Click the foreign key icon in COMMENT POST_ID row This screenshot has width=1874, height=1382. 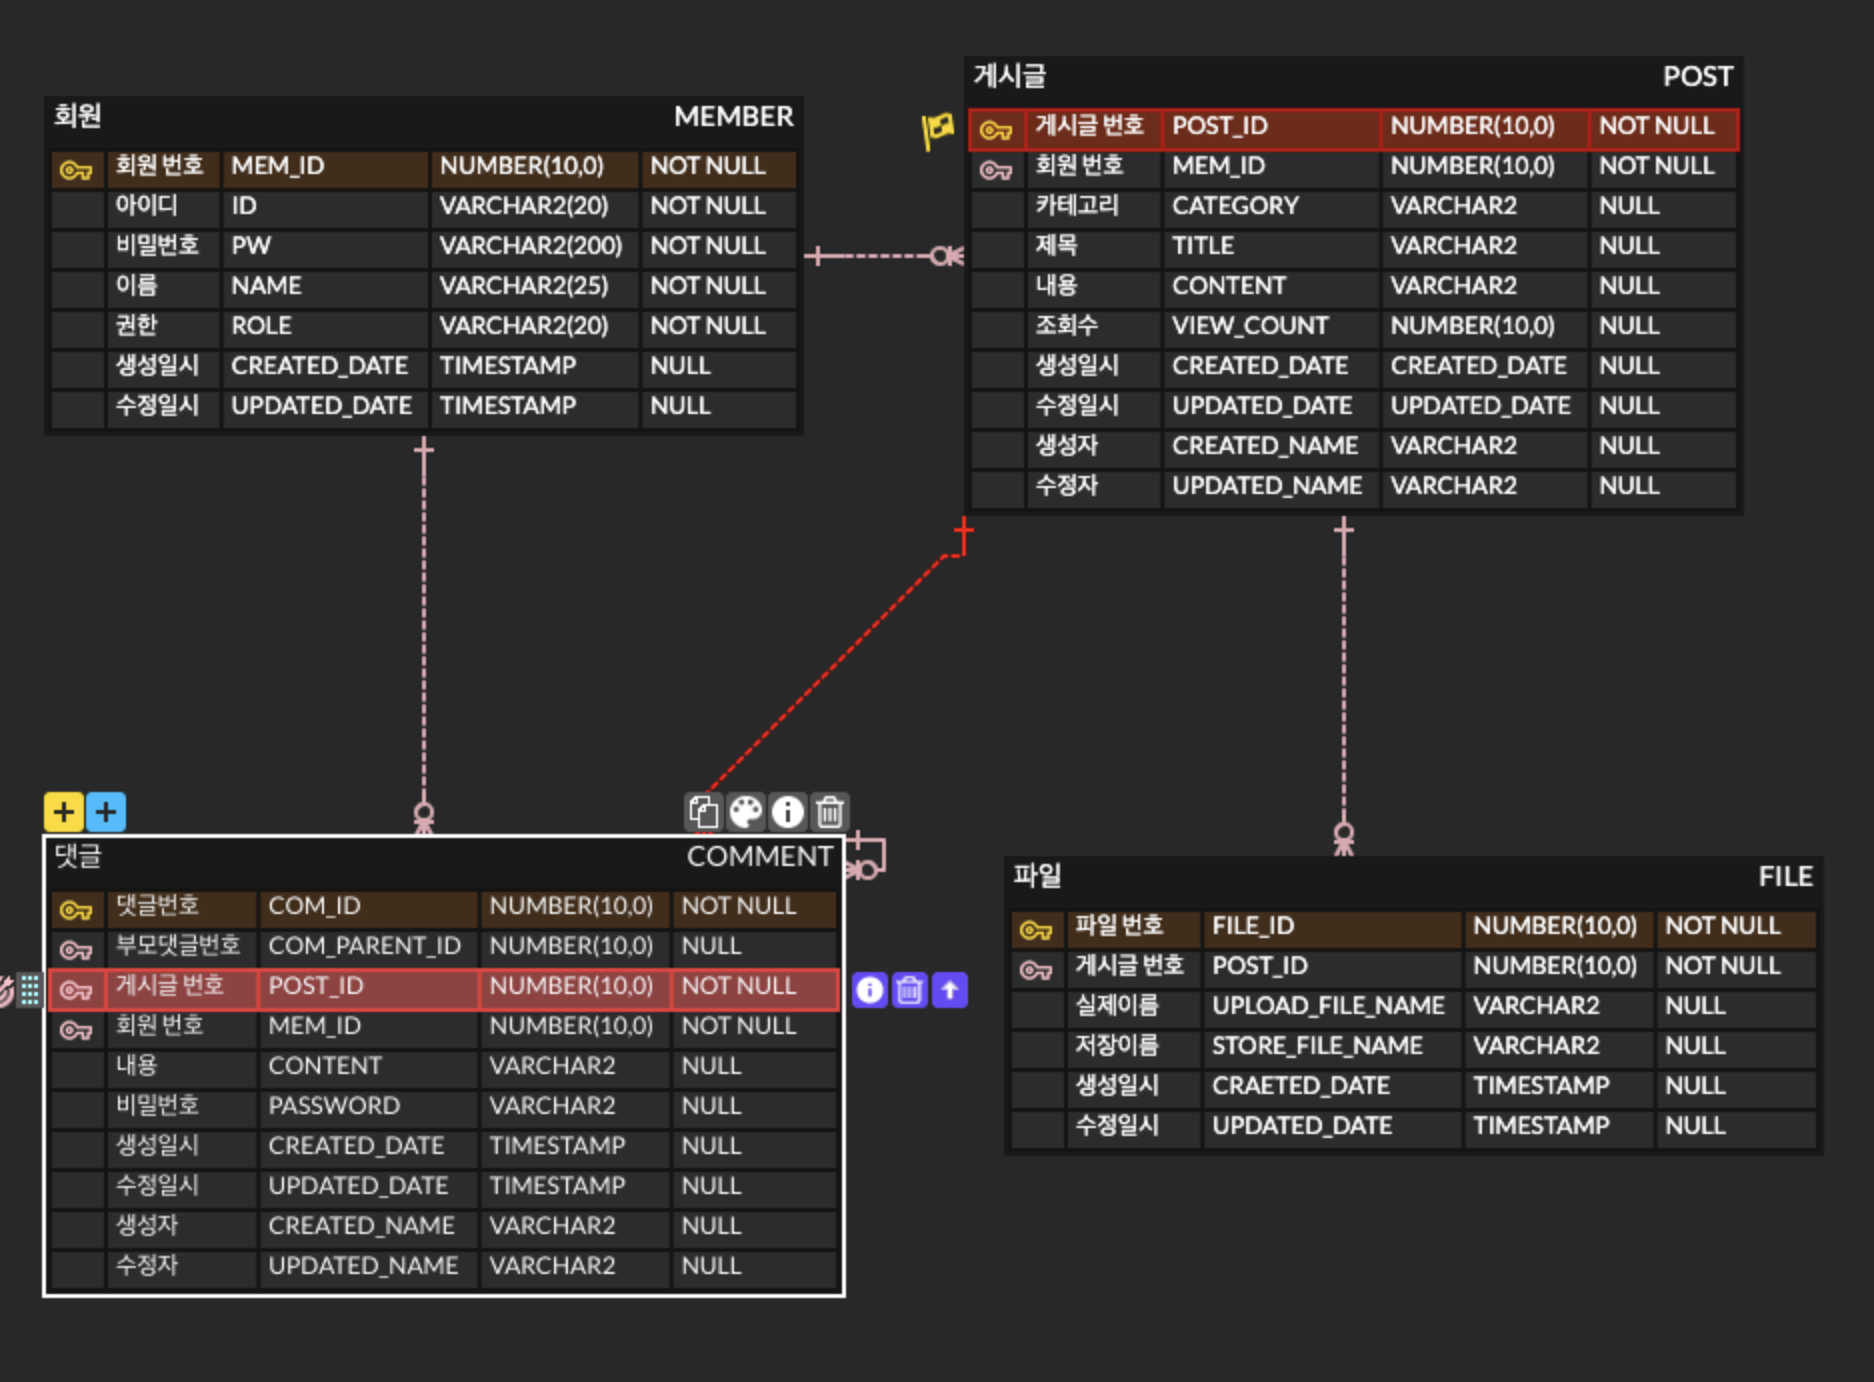(77, 990)
